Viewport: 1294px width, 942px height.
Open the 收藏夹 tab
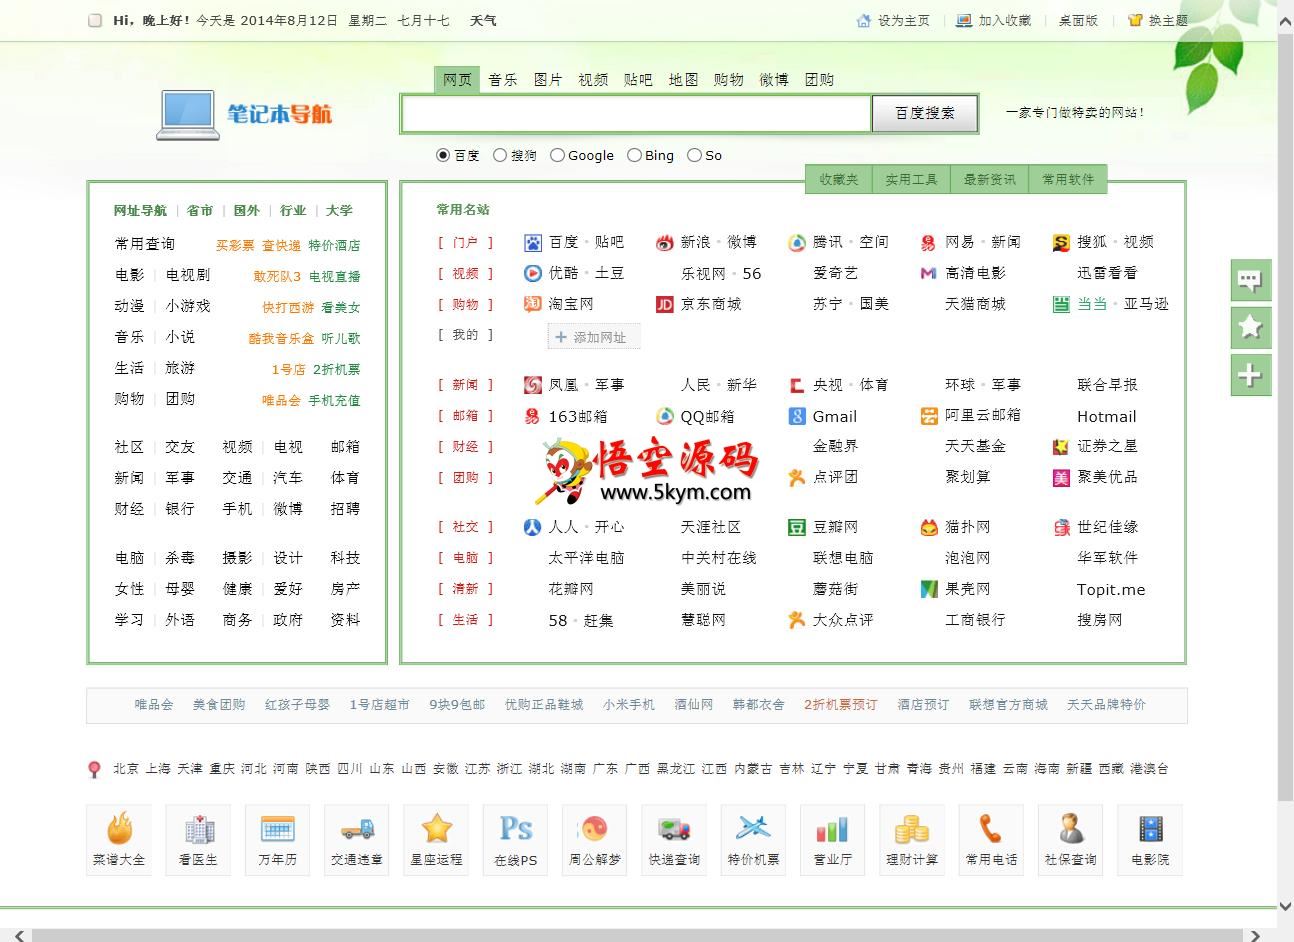(x=839, y=179)
